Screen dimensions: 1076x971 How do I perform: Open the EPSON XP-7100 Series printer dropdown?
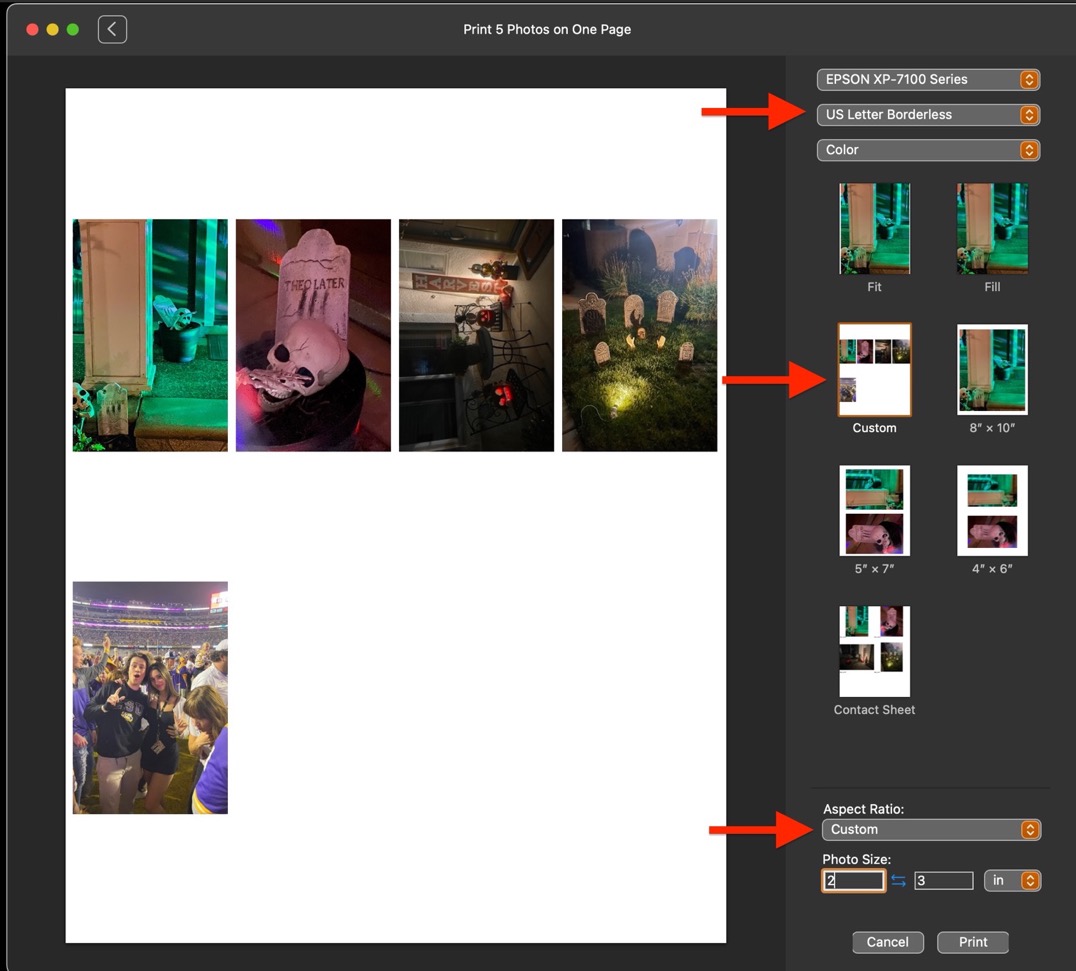pyautogui.click(x=928, y=79)
